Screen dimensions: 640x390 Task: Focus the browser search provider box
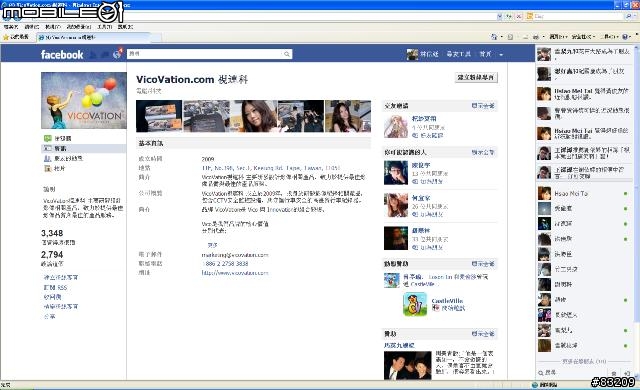point(576,16)
